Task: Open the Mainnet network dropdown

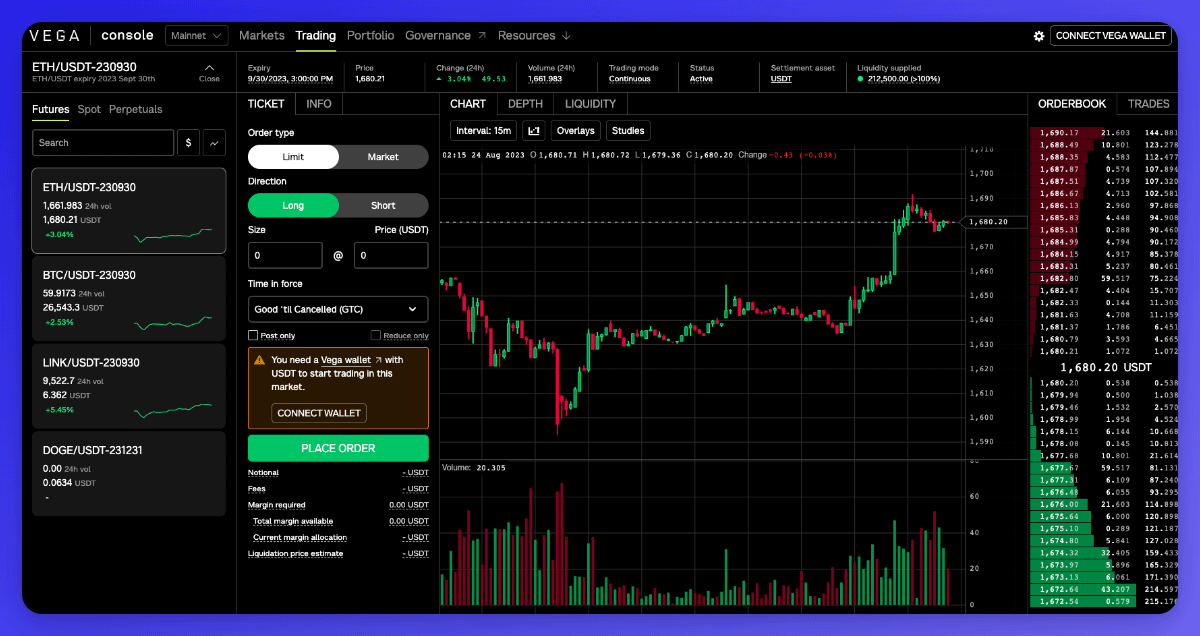Action: (x=196, y=36)
